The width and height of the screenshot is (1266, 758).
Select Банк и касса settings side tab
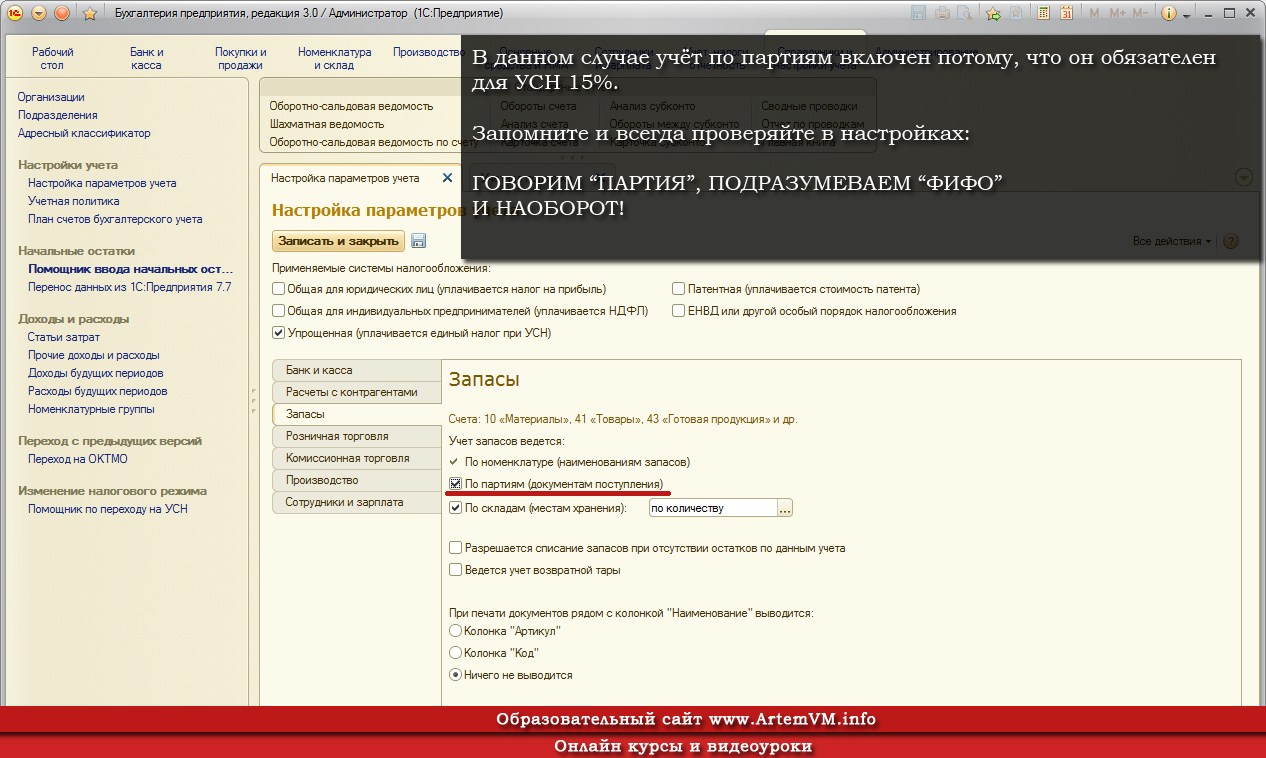click(x=357, y=370)
